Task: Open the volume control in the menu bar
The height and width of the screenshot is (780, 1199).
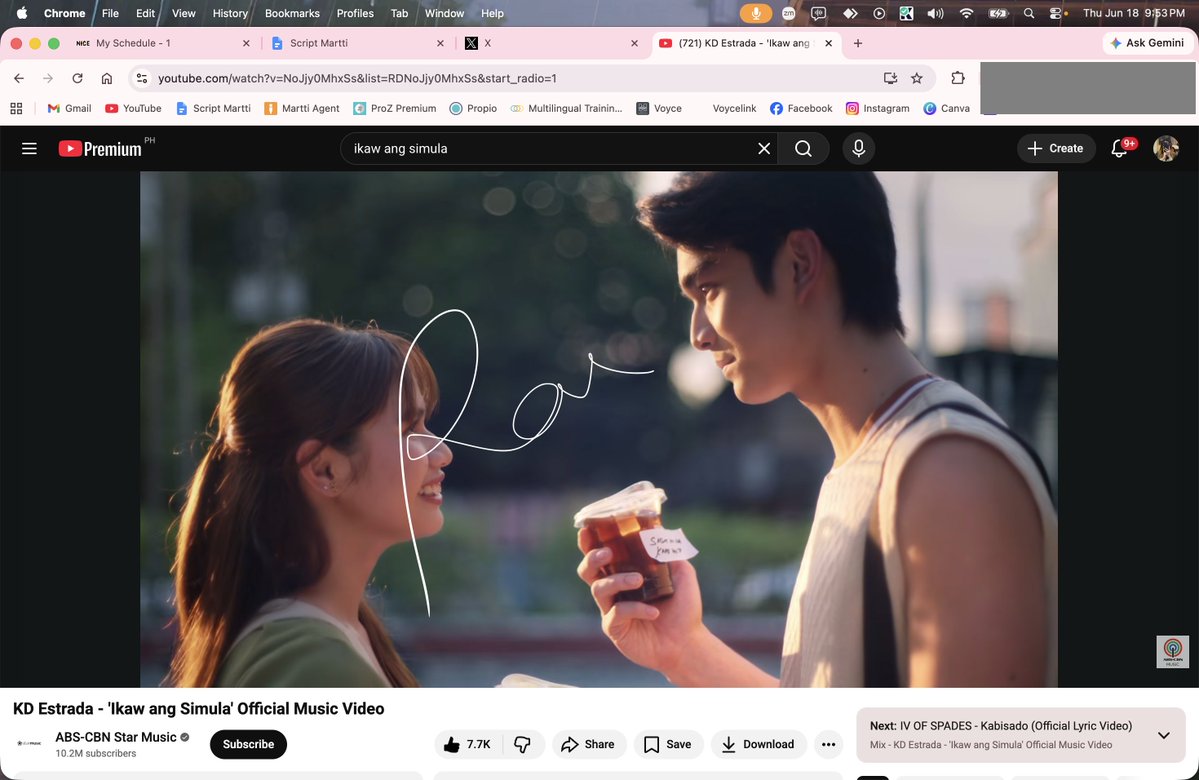Action: 935,13
